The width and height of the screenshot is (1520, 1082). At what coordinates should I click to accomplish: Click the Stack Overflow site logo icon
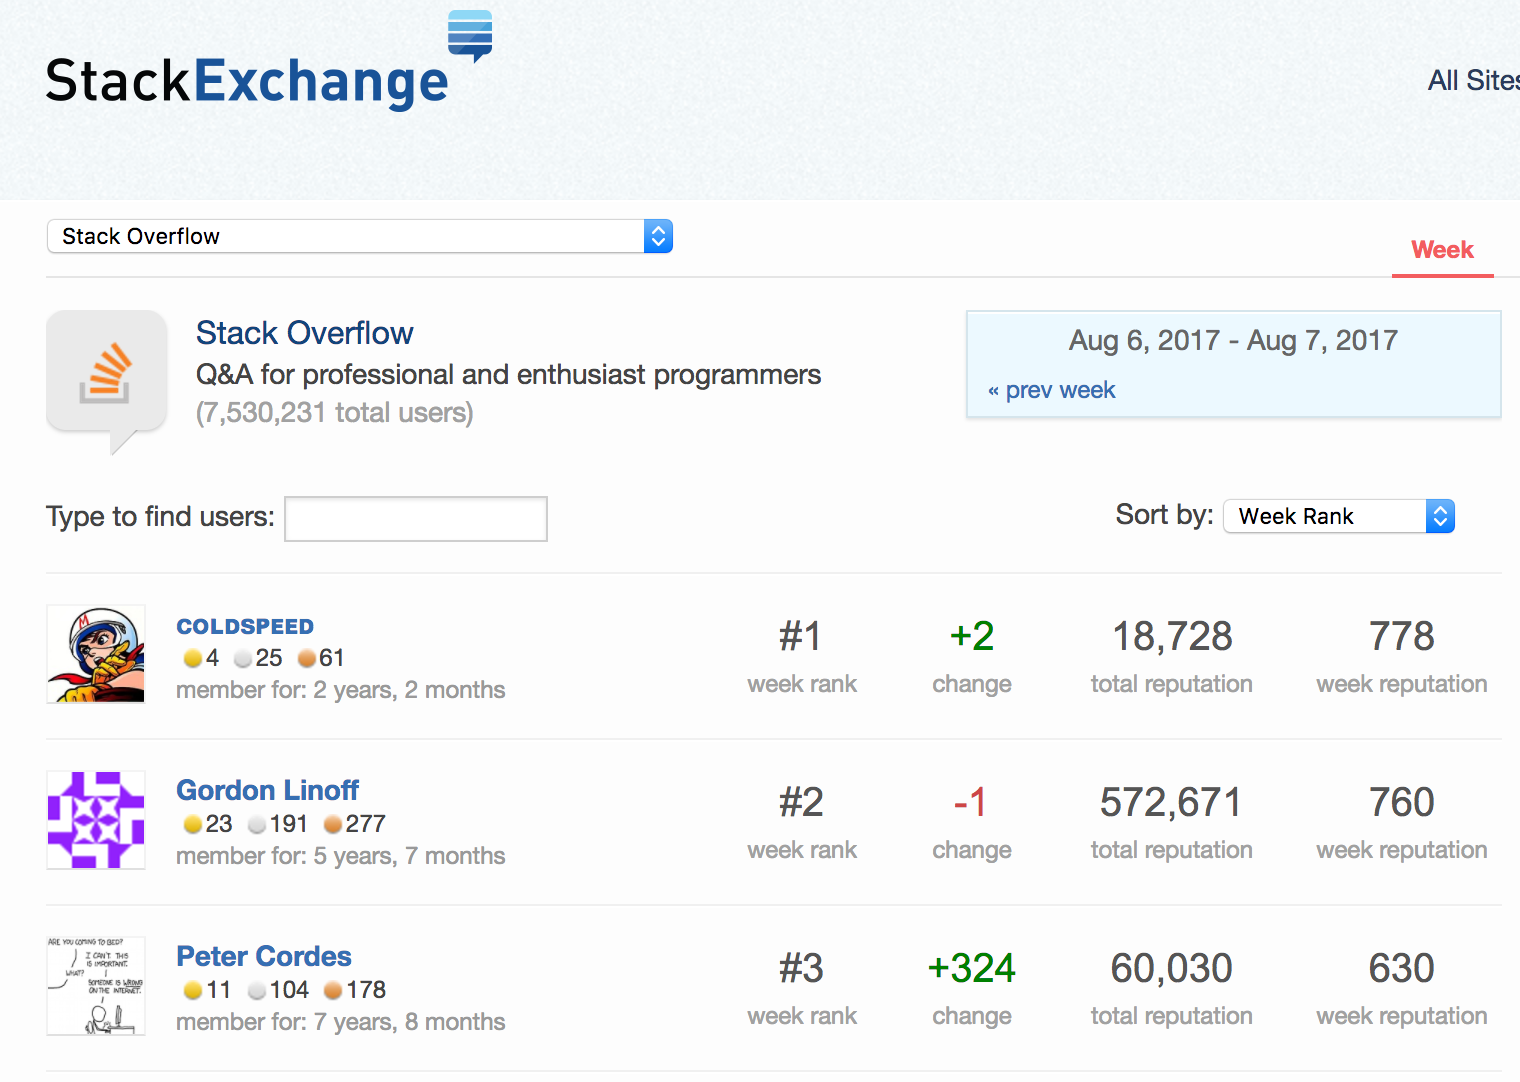point(106,373)
